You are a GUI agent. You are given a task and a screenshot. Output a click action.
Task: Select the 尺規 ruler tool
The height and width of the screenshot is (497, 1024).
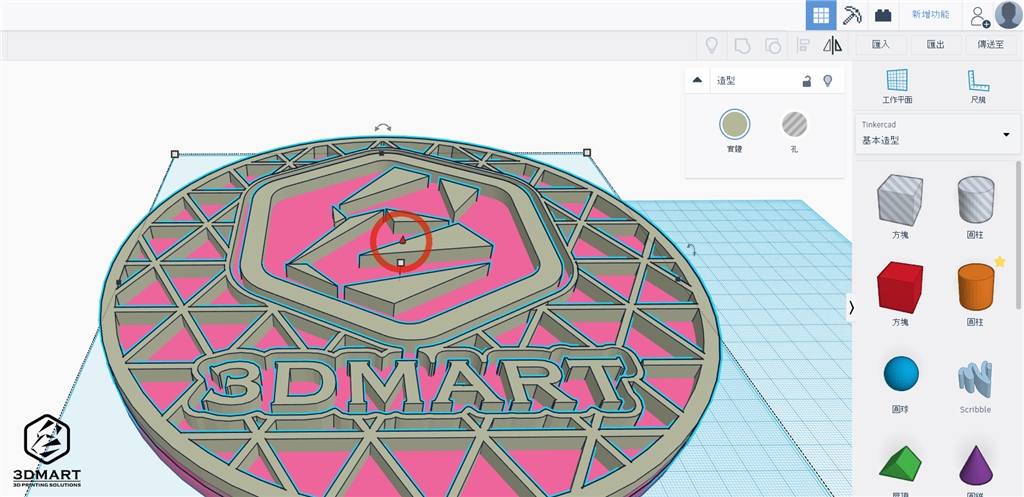tap(977, 87)
